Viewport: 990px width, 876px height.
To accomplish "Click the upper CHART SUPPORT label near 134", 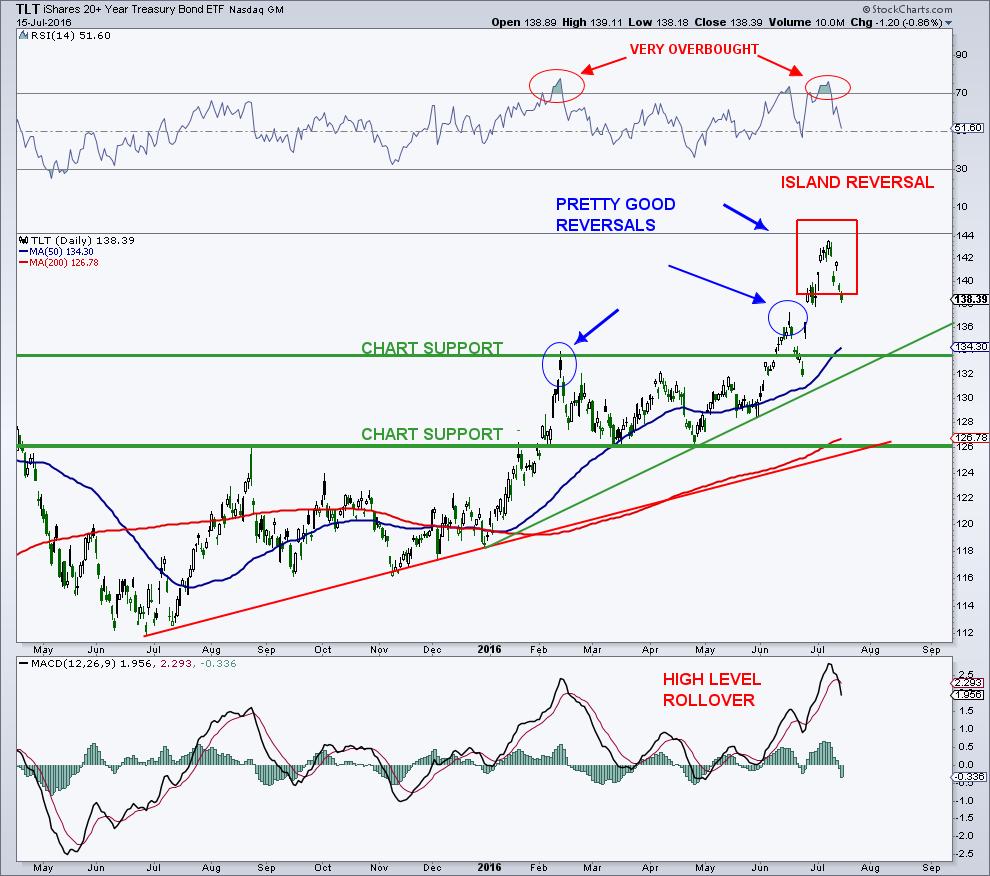I will coord(432,348).
